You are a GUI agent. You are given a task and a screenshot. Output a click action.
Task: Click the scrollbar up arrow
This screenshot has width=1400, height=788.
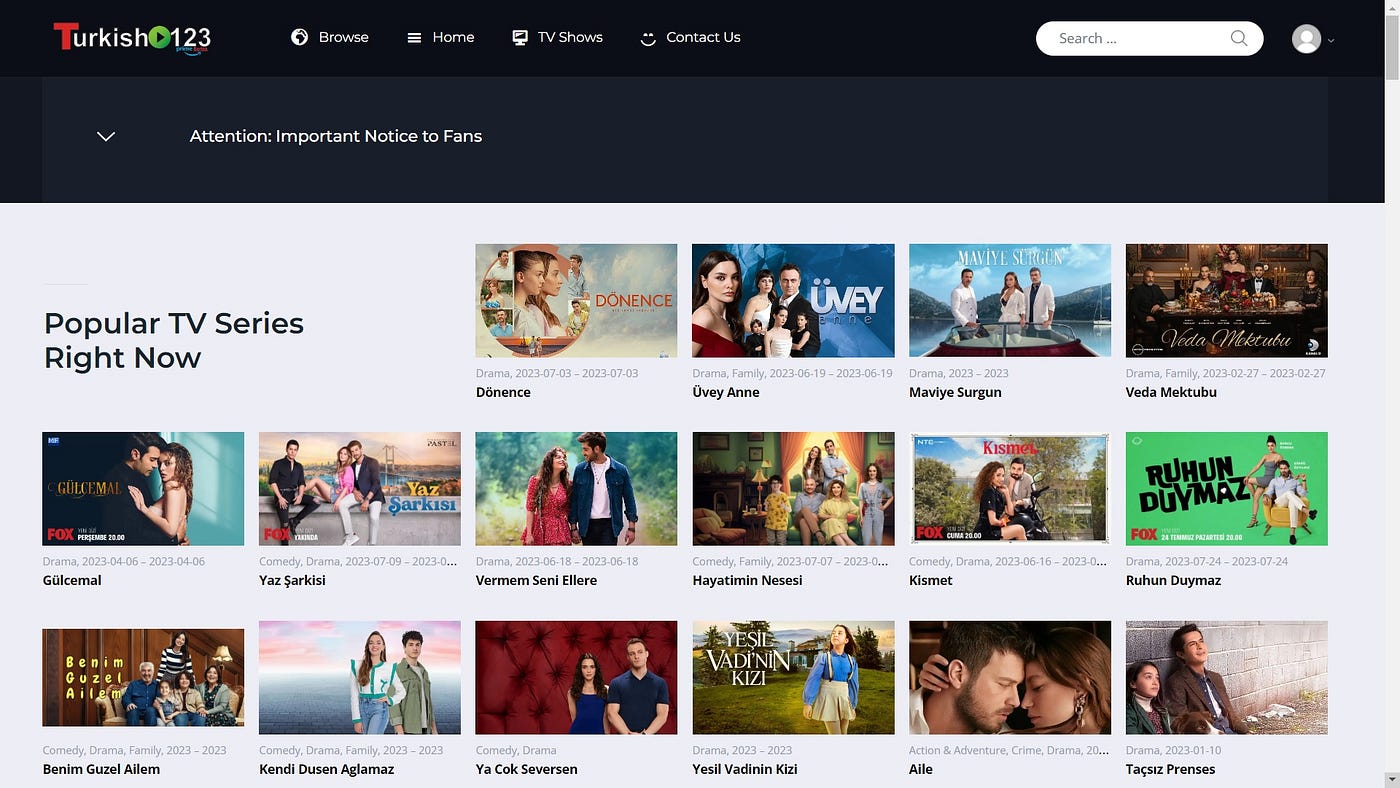[1392, 7]
